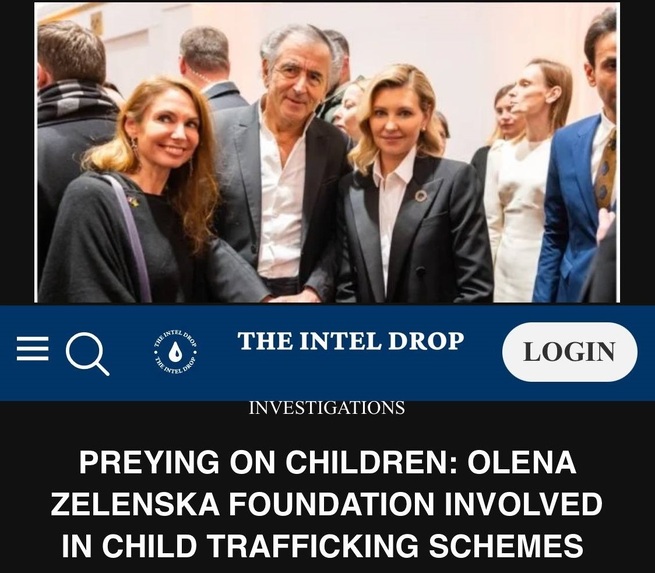
Task: Open the article's featured photo
Action: 327,152
